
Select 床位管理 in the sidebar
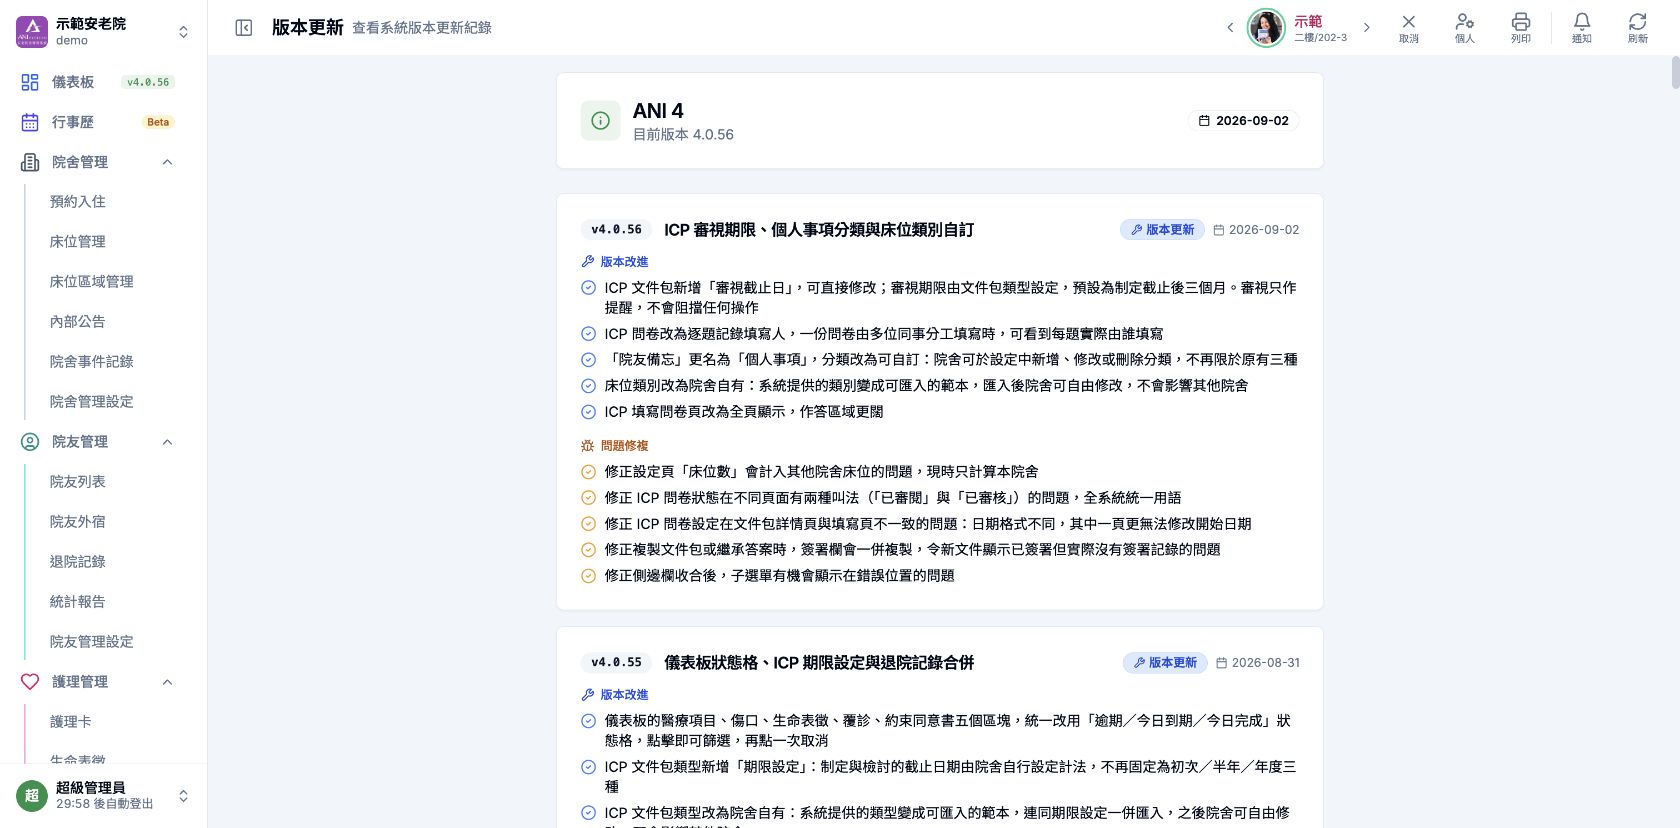78,242
